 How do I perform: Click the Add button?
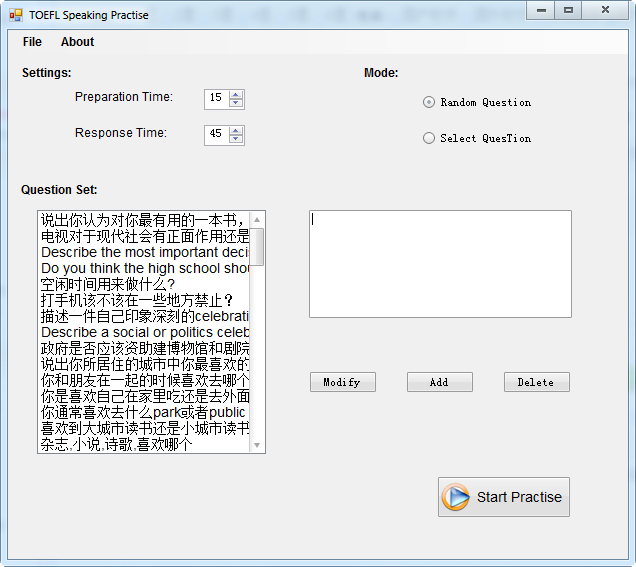(x=439, y=382)
